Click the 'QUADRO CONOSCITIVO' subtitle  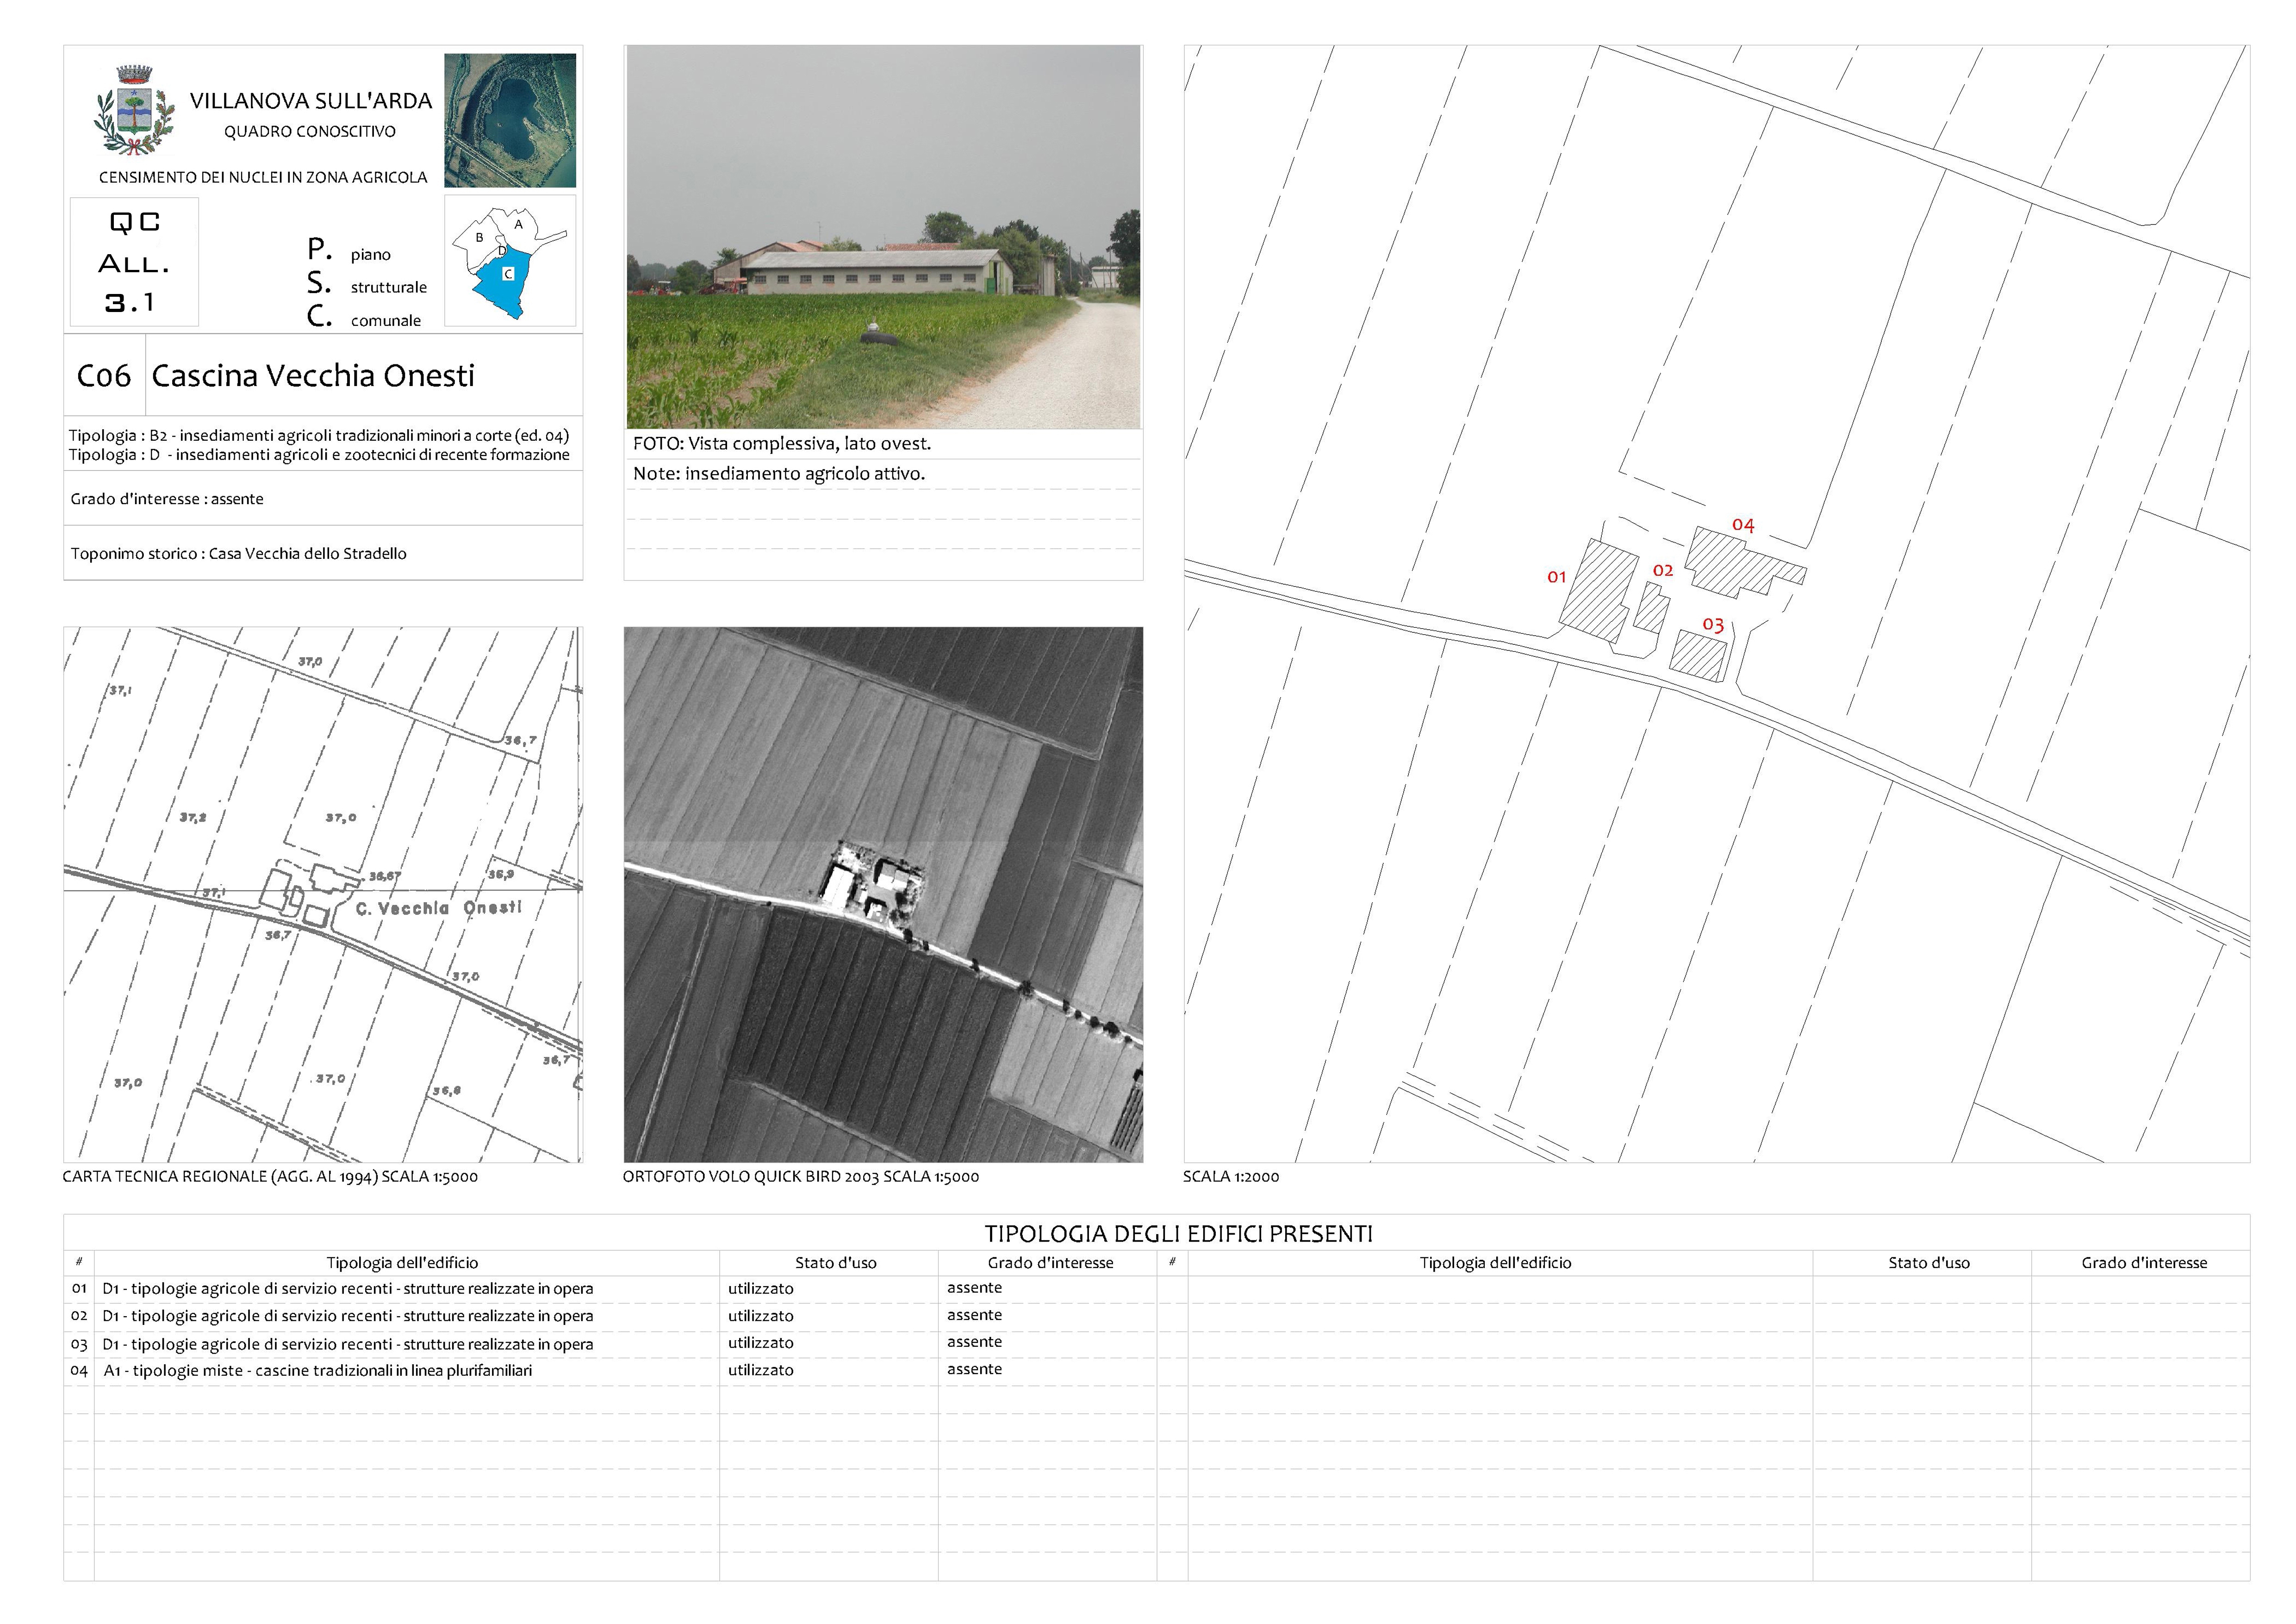tap(310, 132)
